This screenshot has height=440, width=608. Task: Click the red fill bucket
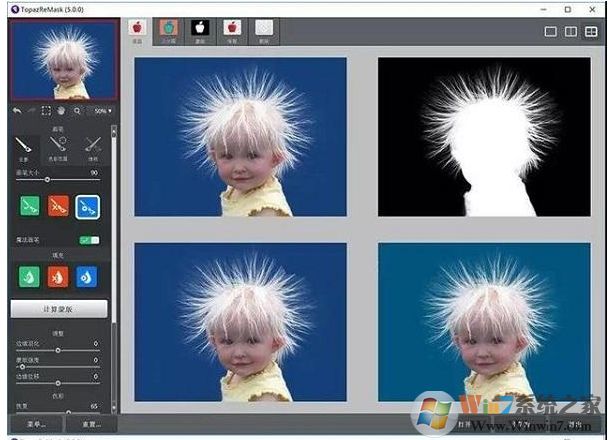click(59, 275)
